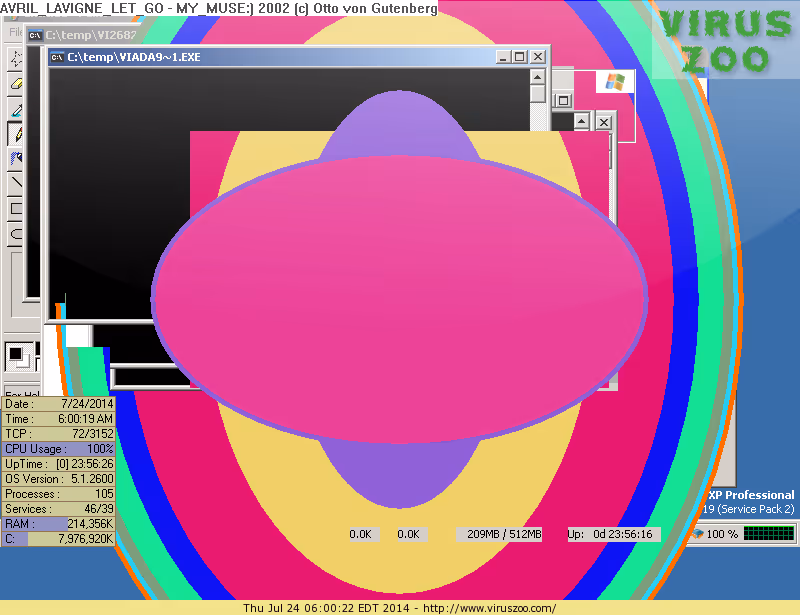Open the File menu in Paint
The height and width of the screenshot is (615, 800).
15,32
